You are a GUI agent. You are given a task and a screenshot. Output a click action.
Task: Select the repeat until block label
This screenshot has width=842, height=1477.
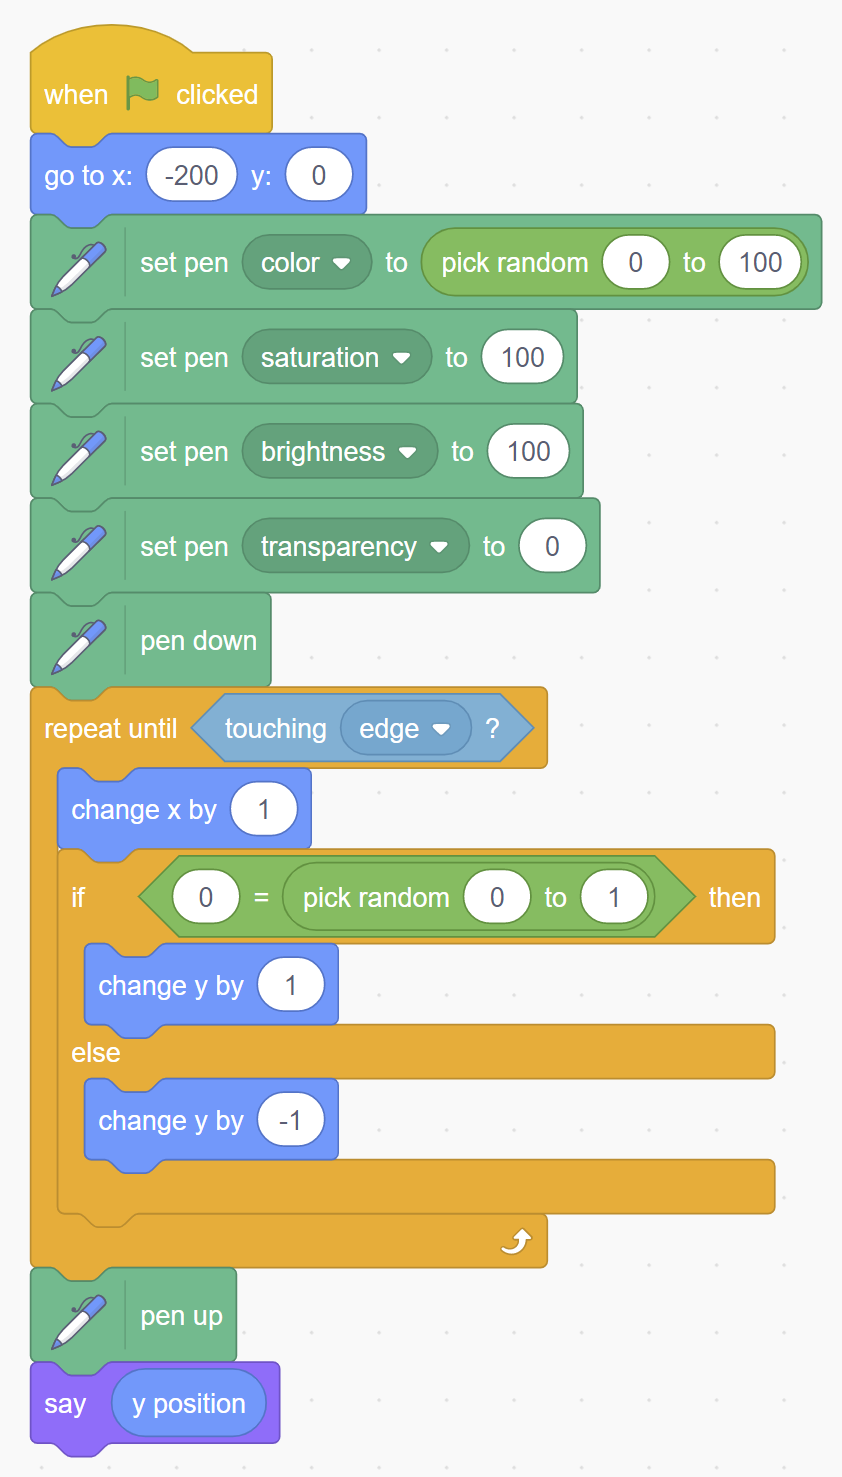(111, 729)
